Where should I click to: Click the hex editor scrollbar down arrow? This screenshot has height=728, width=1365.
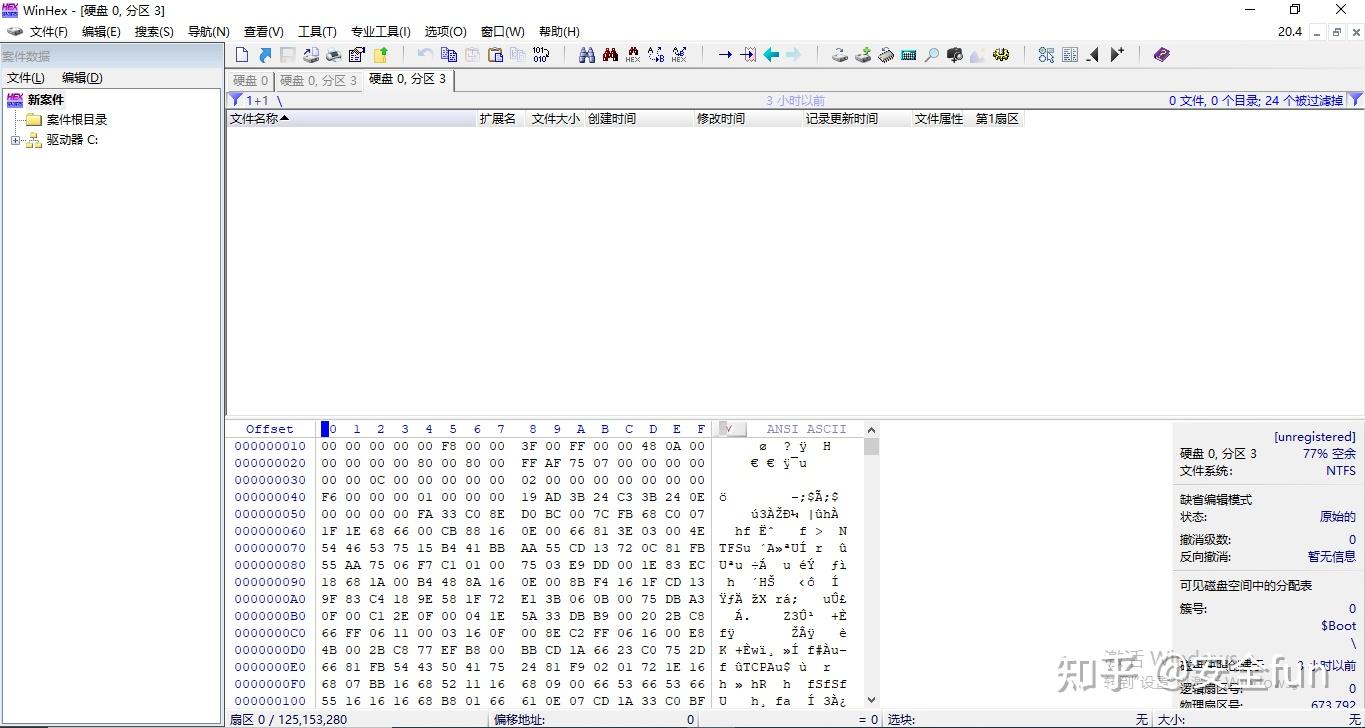coord(871,701)
